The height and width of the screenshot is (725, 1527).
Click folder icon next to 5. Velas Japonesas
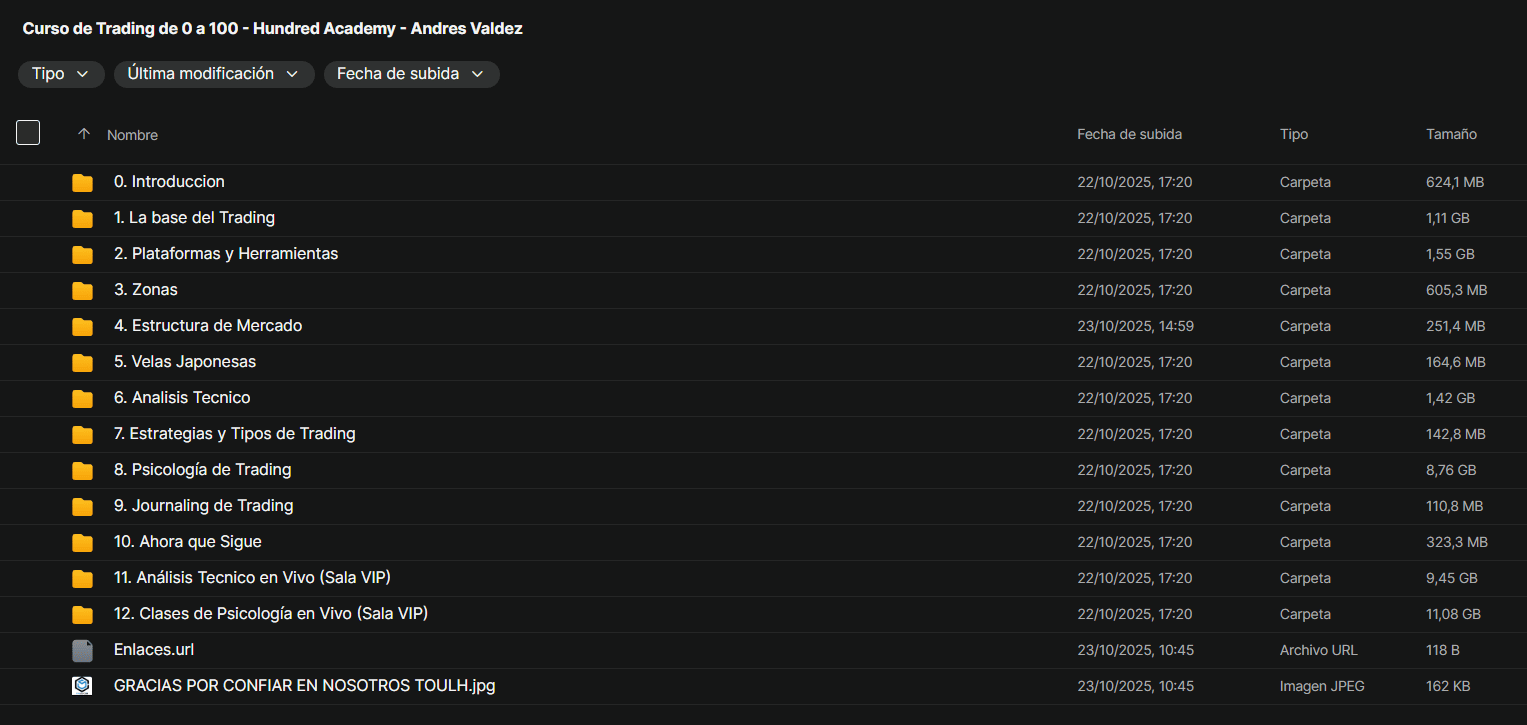click(x=82, y=363)
